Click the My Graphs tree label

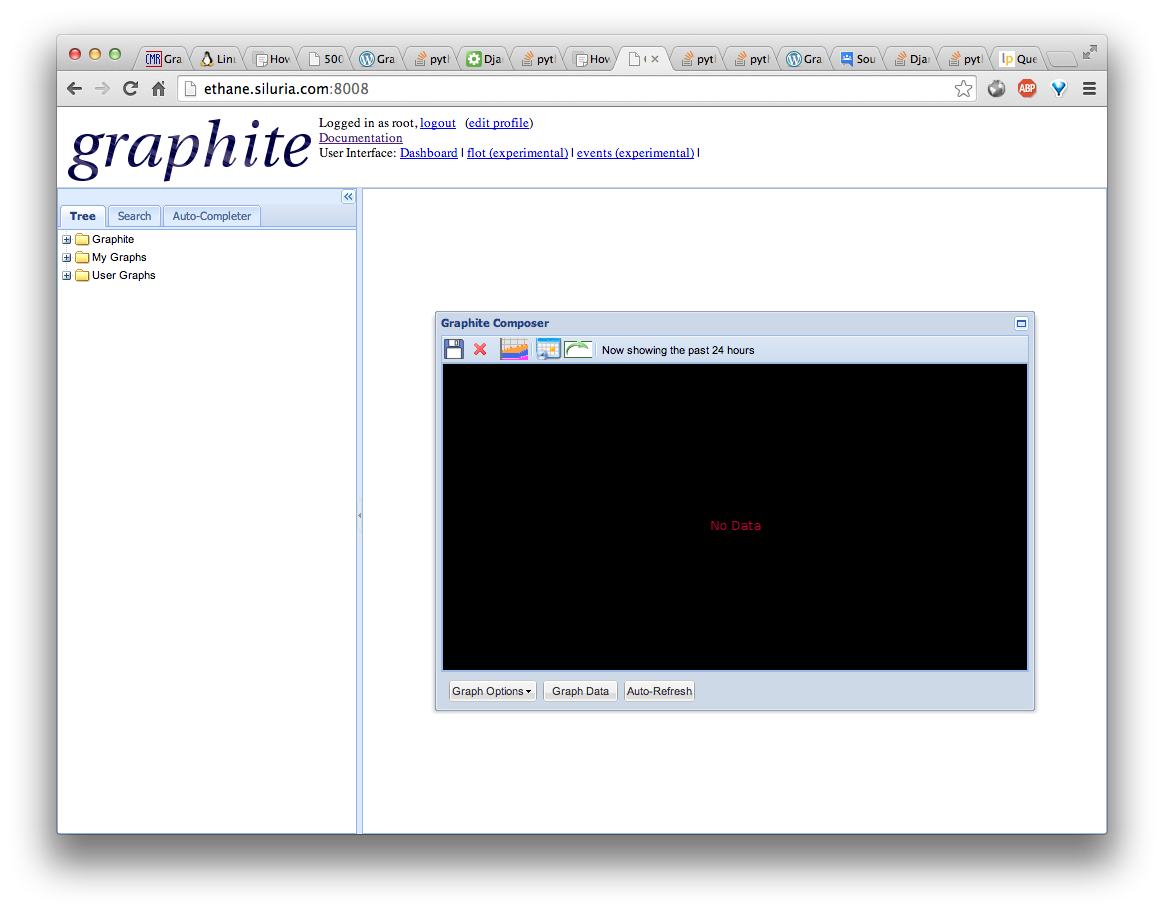119,257
